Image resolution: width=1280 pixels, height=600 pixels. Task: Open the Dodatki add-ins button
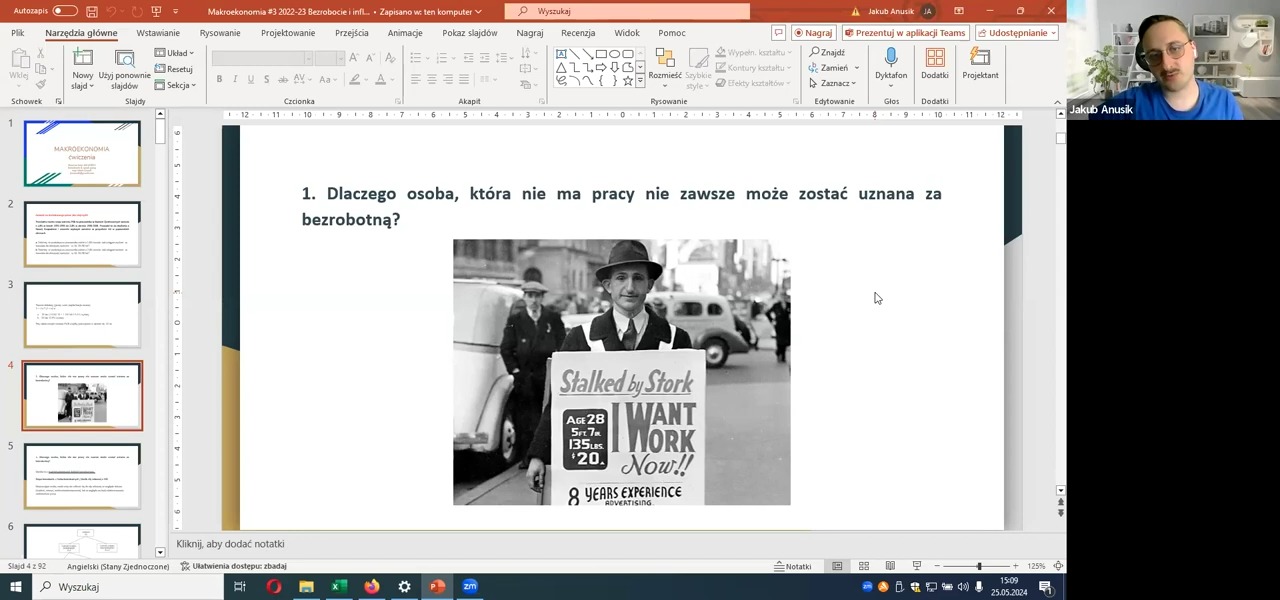tap(935, 64)
